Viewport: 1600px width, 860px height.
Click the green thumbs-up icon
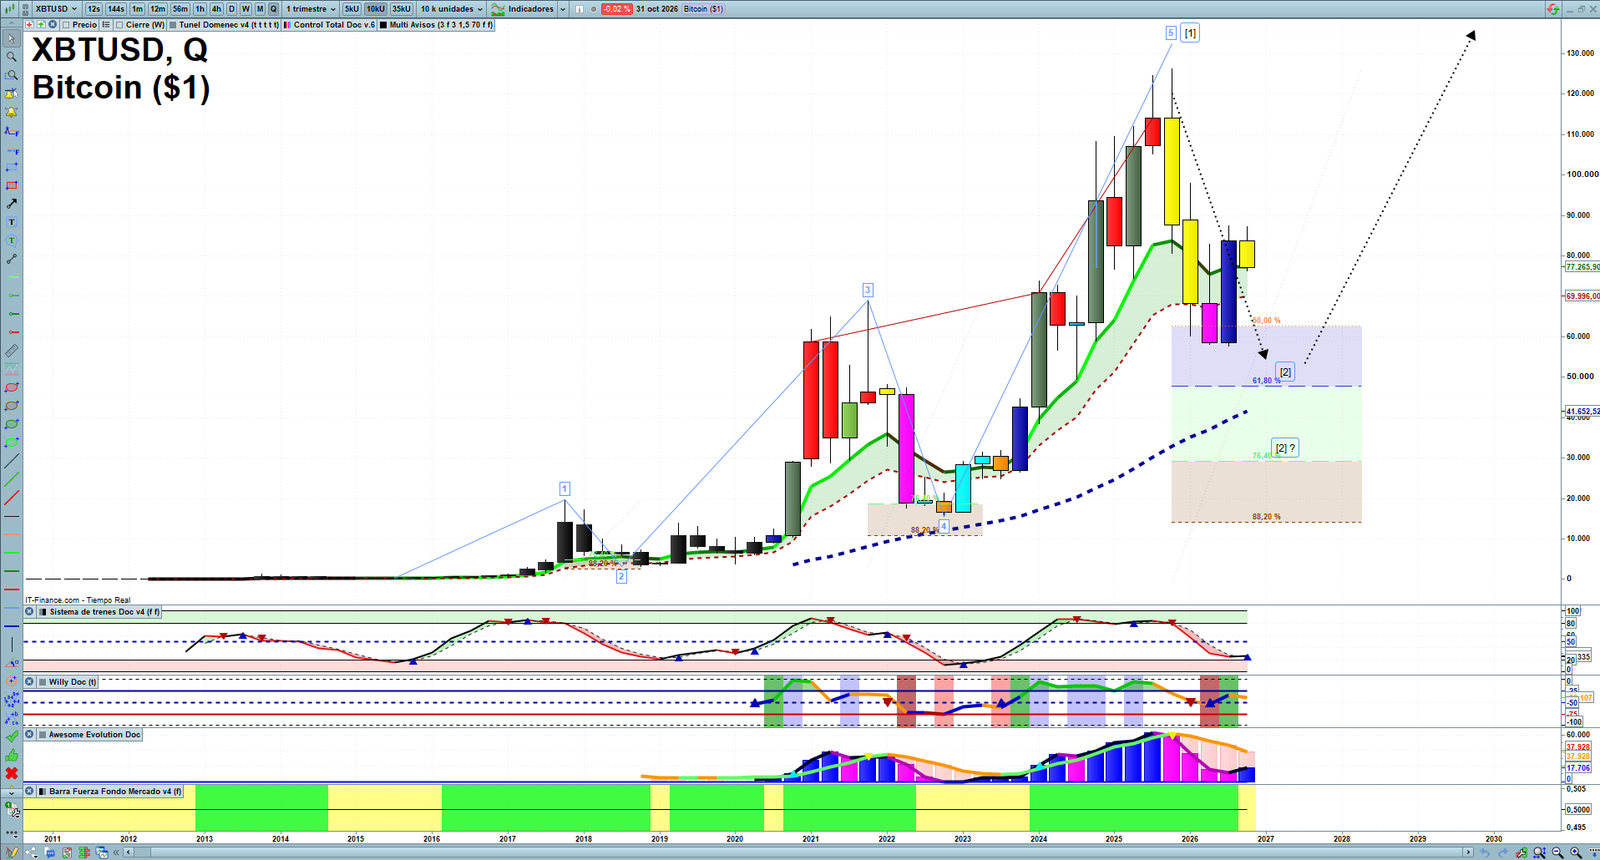[11, 755]
